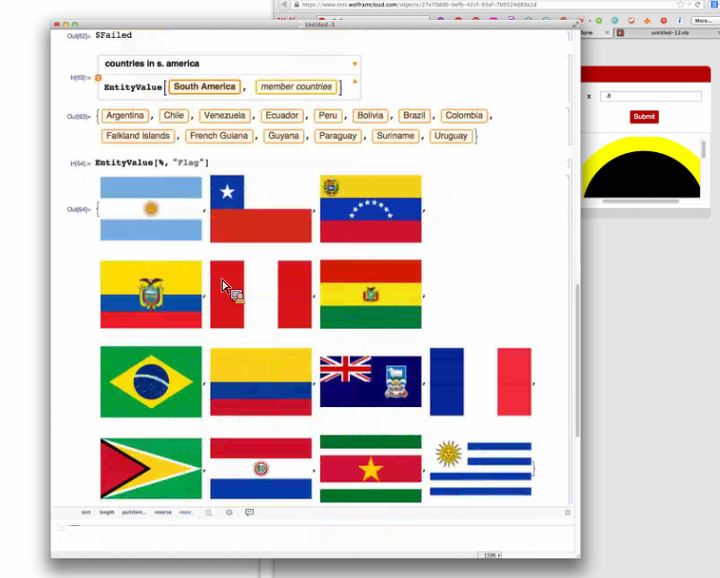Click the magnifier icon in suggestions bar

click(209, 512)
